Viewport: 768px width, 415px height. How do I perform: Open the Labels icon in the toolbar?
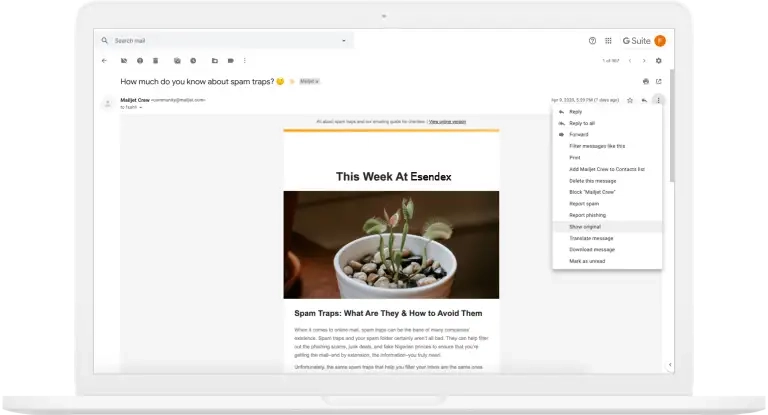click(230, 61)
